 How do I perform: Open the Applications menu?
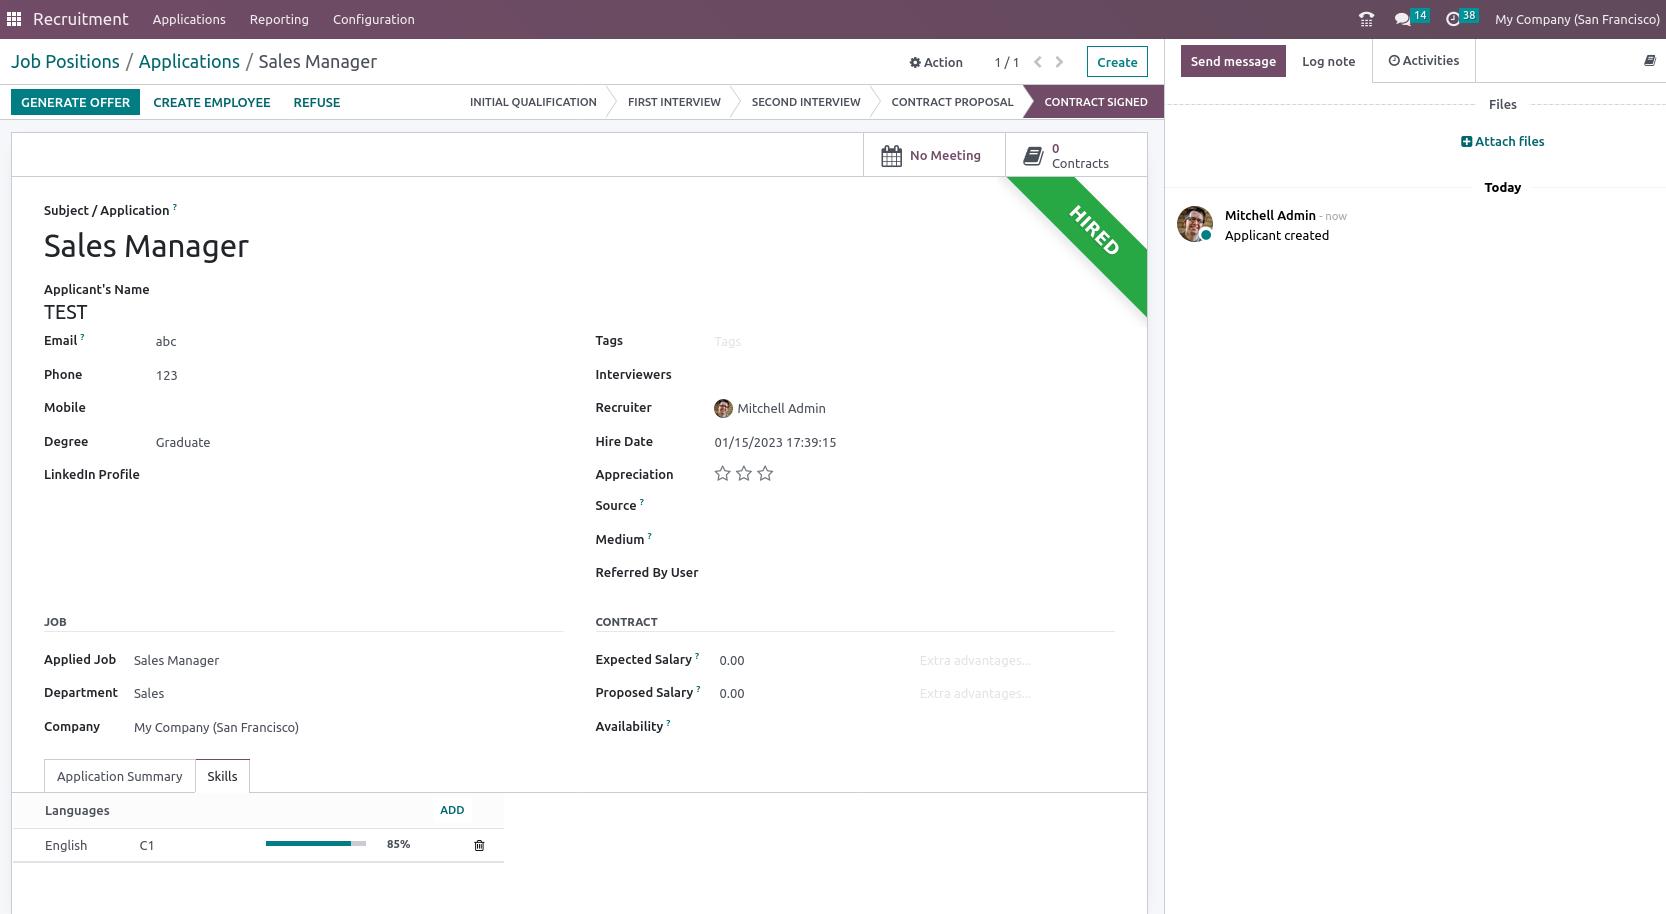tap(189, 19)
